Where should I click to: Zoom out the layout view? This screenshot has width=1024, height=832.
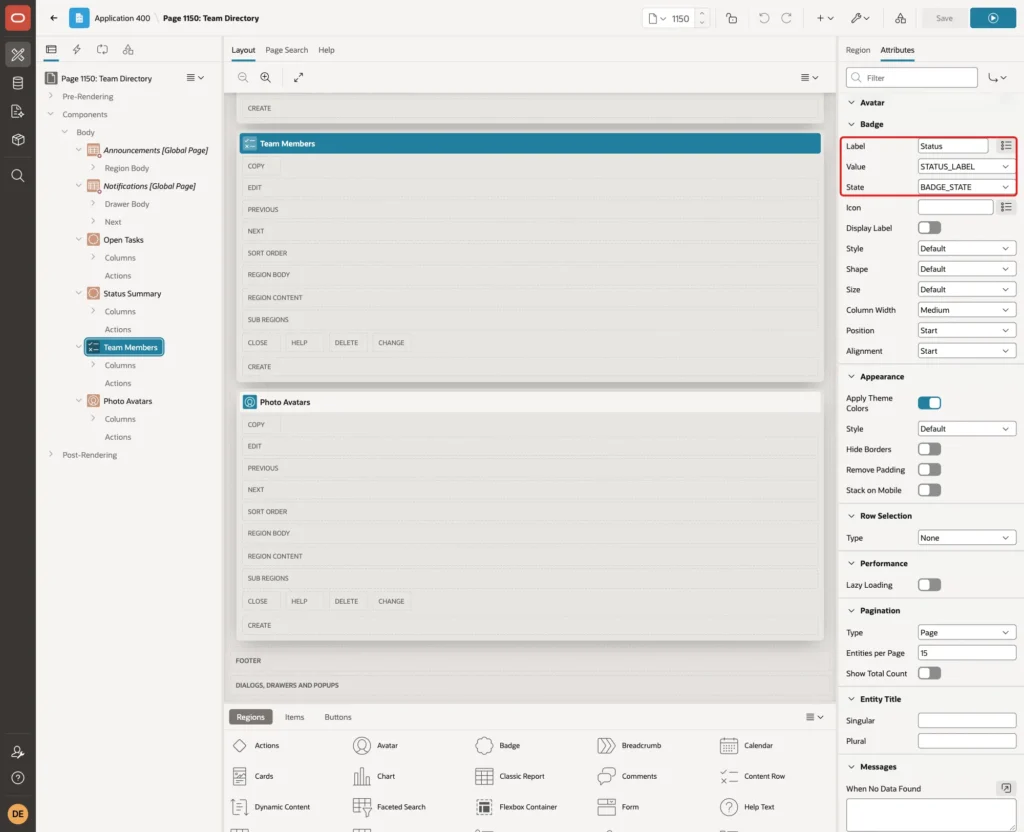coord(243,77)
